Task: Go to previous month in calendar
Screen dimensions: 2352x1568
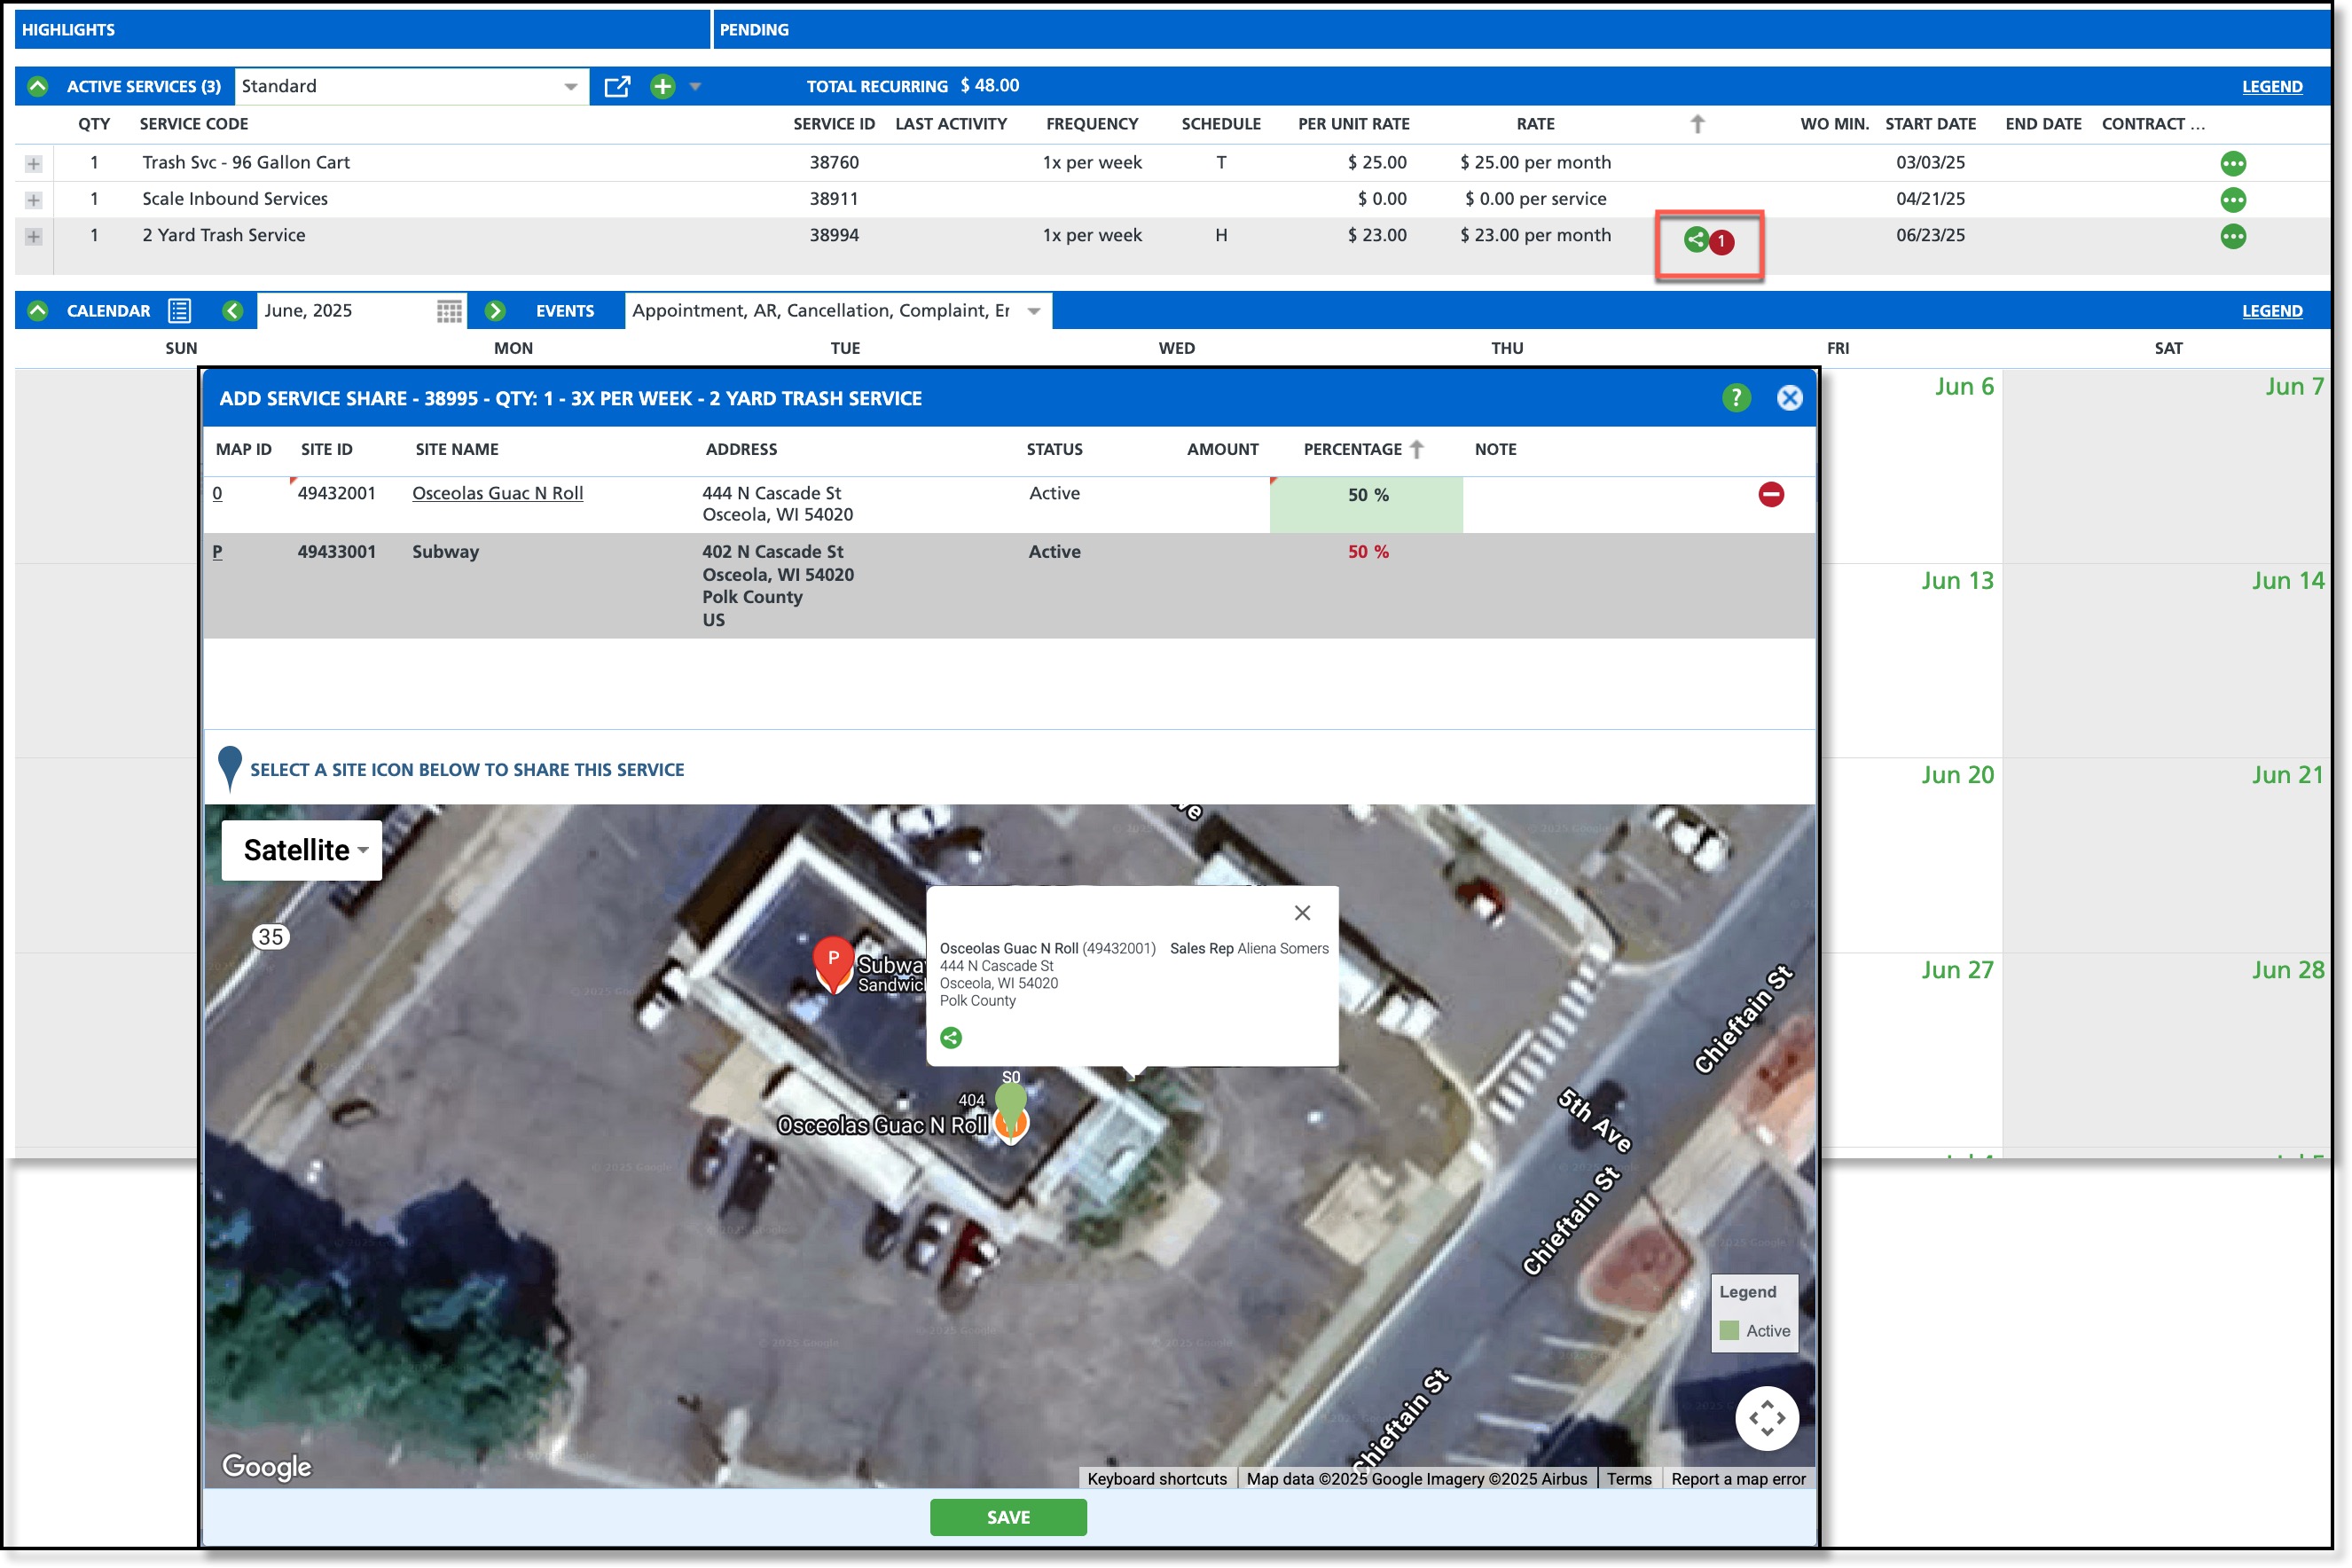Action: point(233,311)
